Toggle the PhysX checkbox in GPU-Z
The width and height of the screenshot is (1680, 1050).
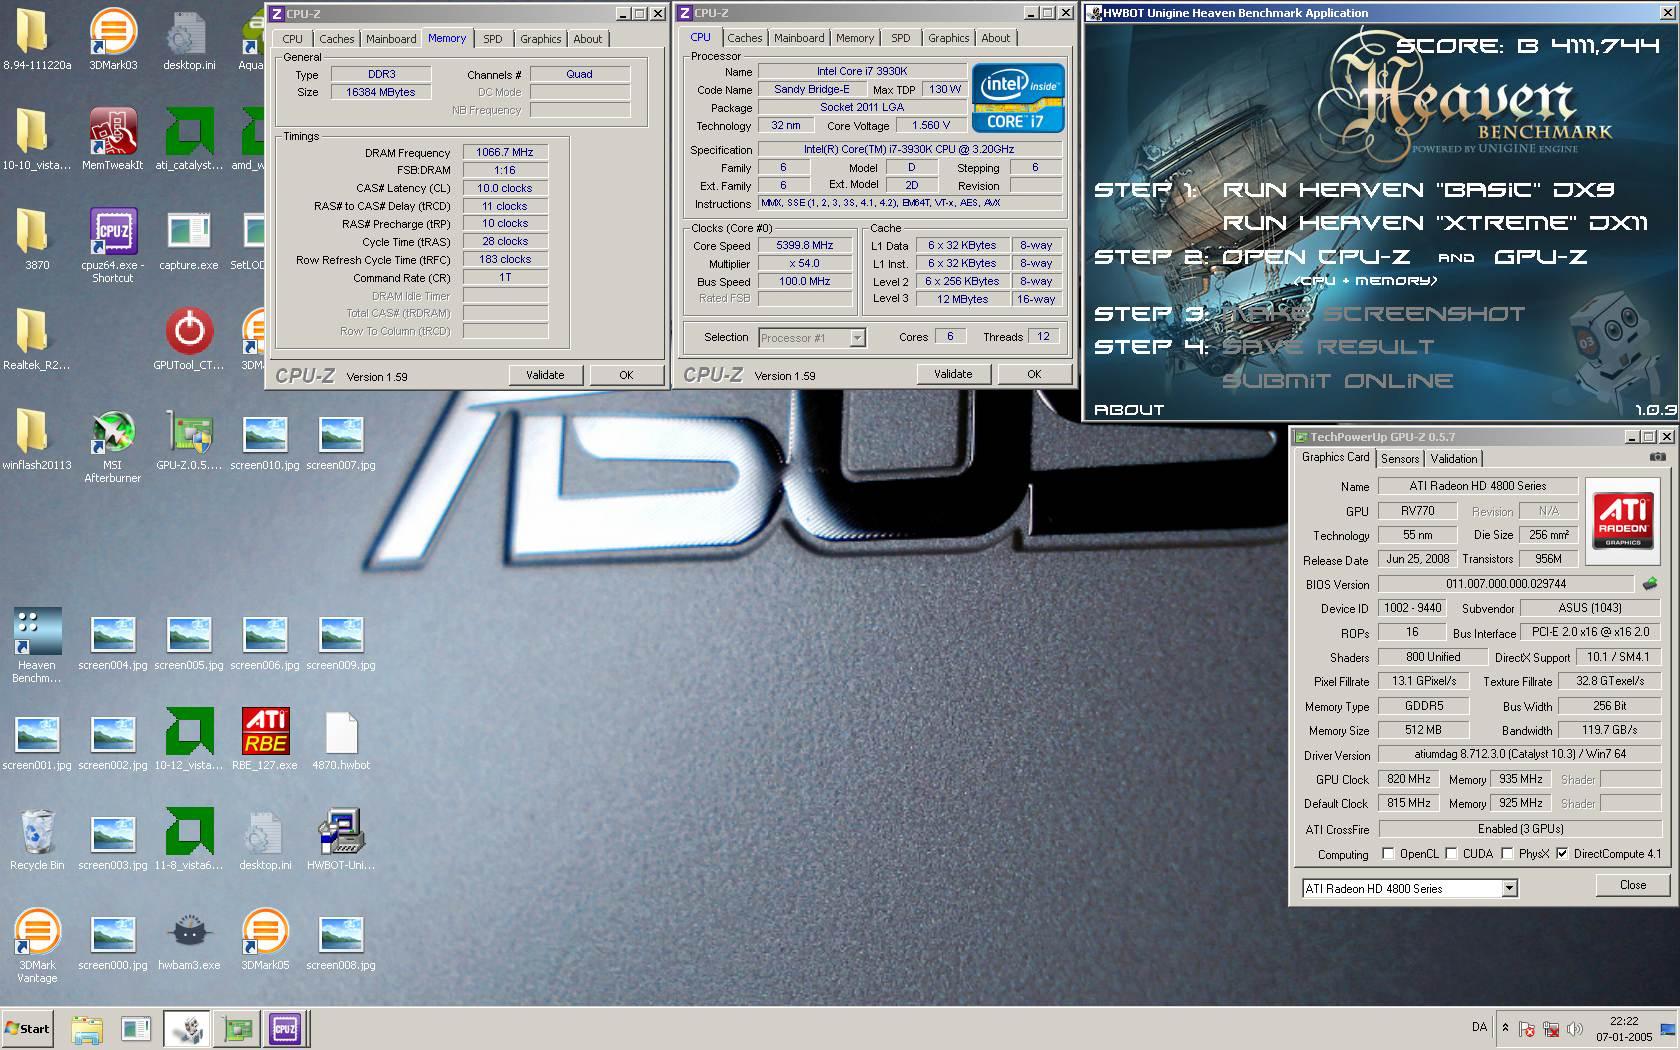tap(1507, 853)
